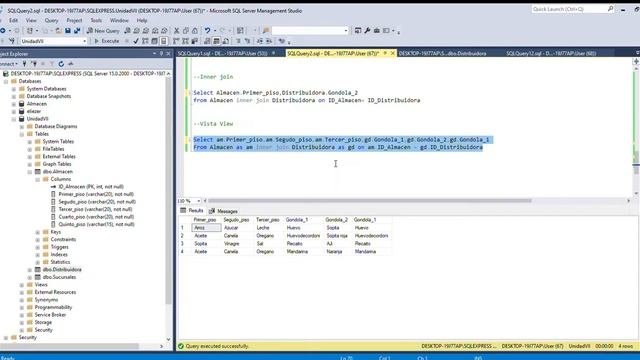Open the Help menu
Image resolution: width=640 pixels, height=360 pixels.
tap(142, 20)
